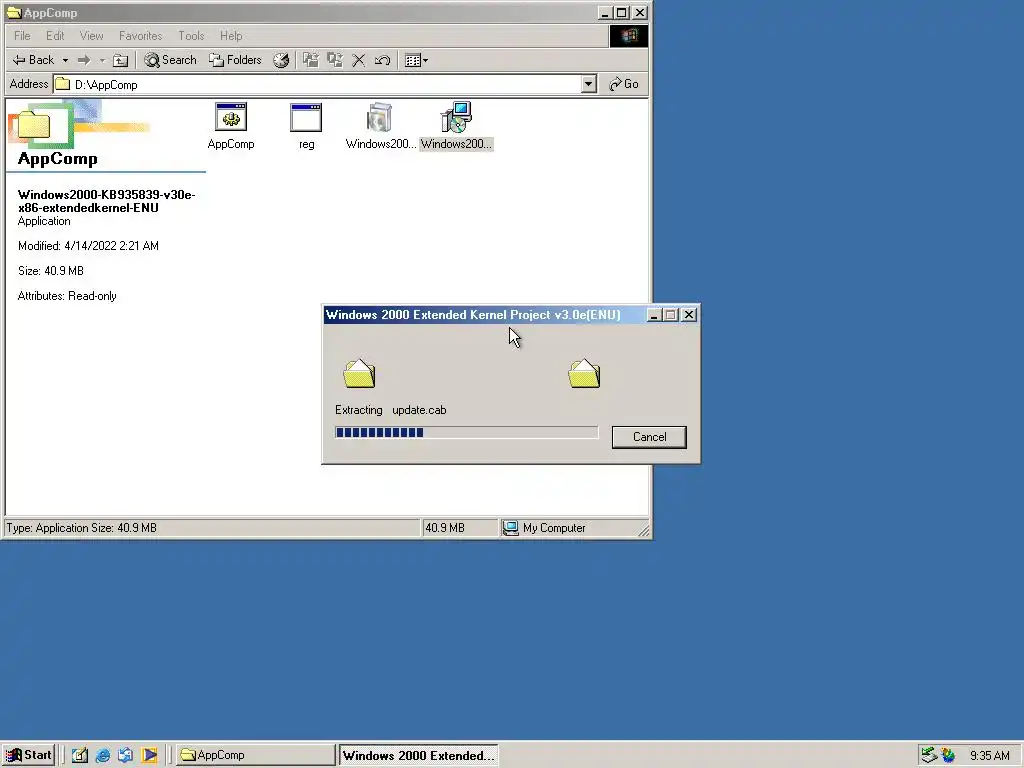Open the Tools menu
Image resolution: width=1024 pixels, height=768 pixels.
191,36
